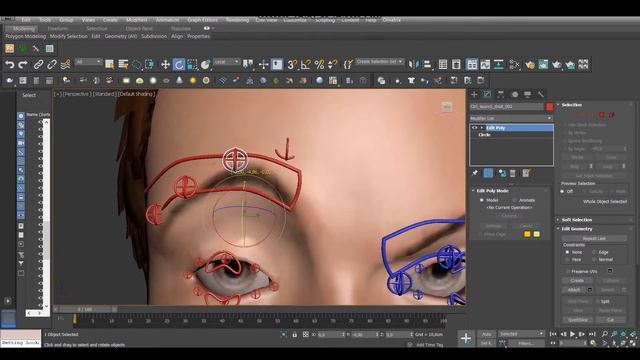Open the Modifier List dropdown
The height and width of the screenshot is (360, 640).
point(511,118)
